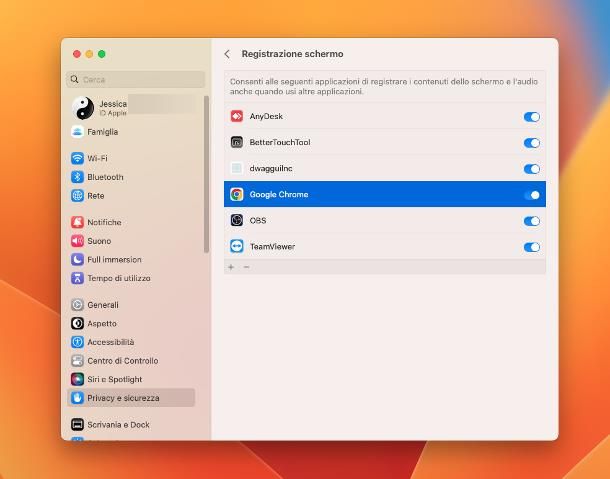Viewport: 610px width, 479px height.
Task: Select the TeamViewer row label
Action: click(272, 247)
